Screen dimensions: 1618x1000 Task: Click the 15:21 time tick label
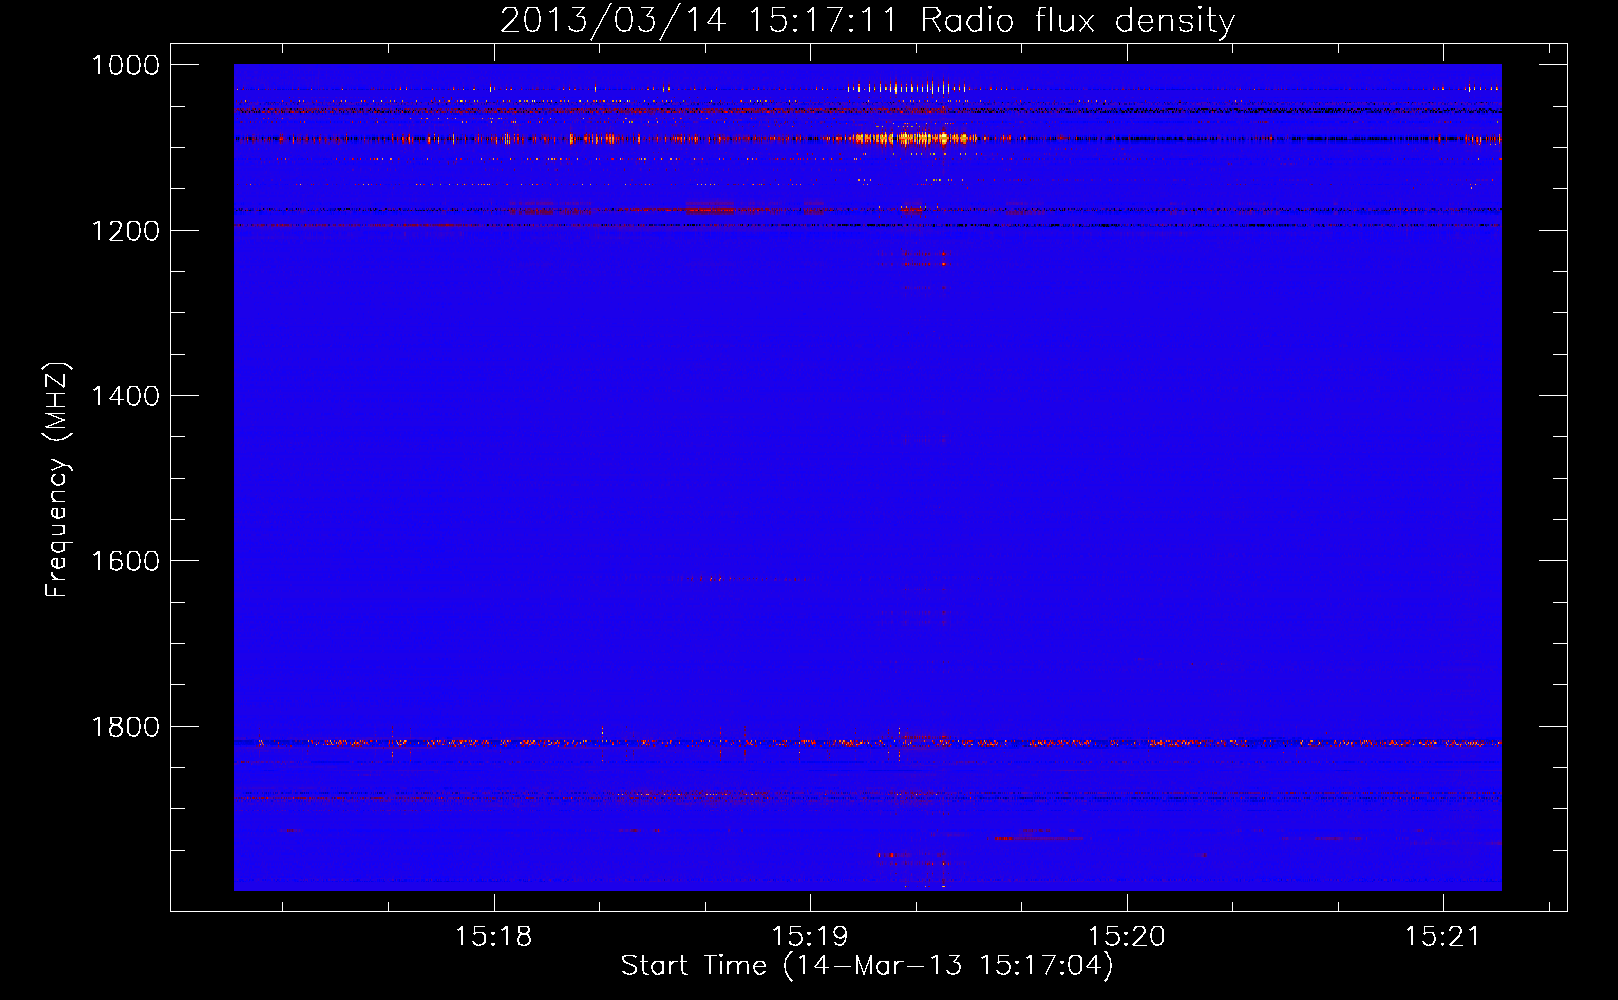point(1442,936)
